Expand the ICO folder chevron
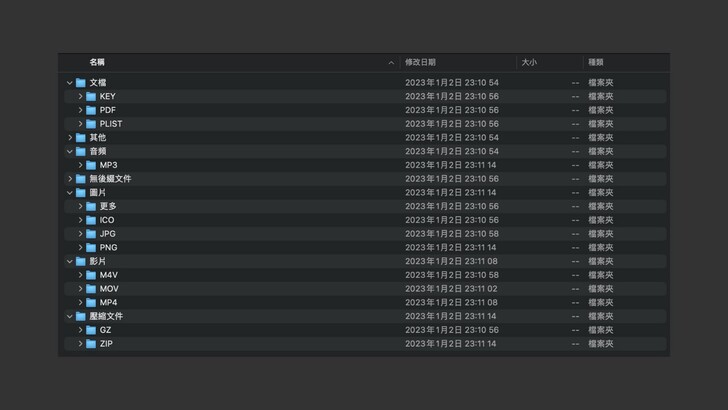Image resolution: width=728 pixels, height=410 pixels. (x=80, y=220)
